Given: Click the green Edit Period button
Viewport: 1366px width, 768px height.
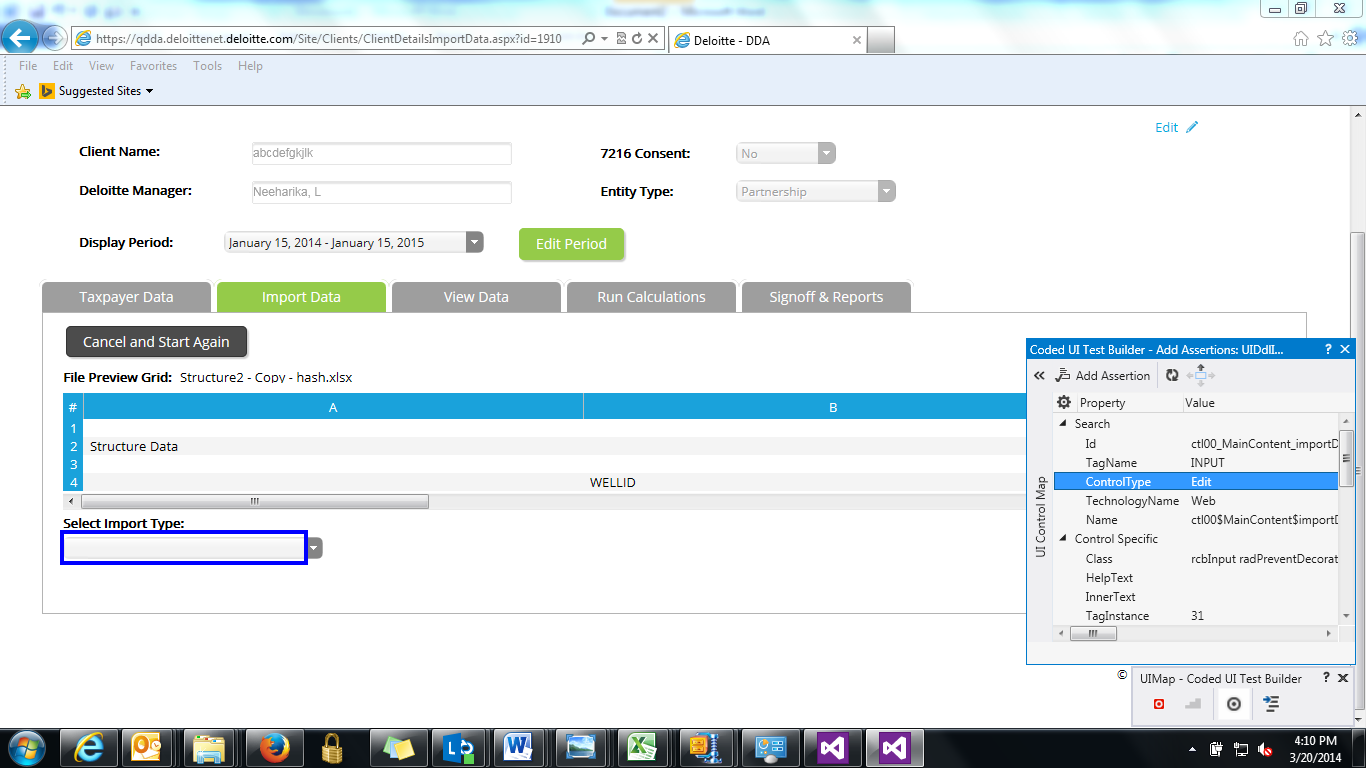Looking at the screenshot, I should click(571, 244).
